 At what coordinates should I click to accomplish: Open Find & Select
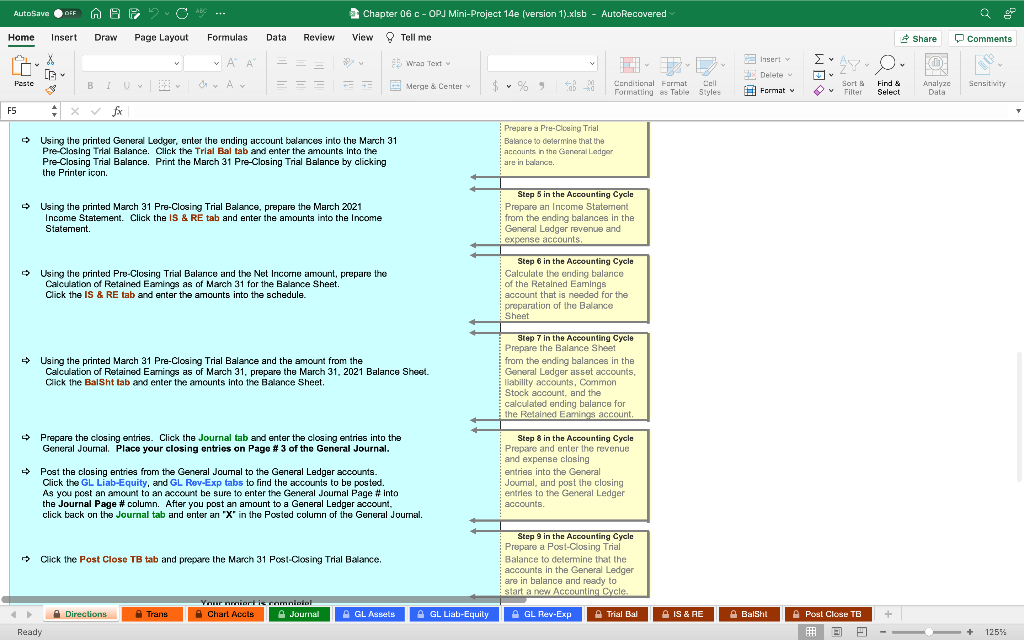(889, 76)
